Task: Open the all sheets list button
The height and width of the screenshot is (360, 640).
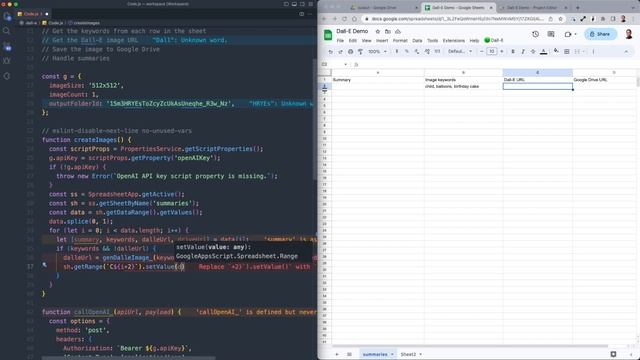Action: click(x=349, y=354)
